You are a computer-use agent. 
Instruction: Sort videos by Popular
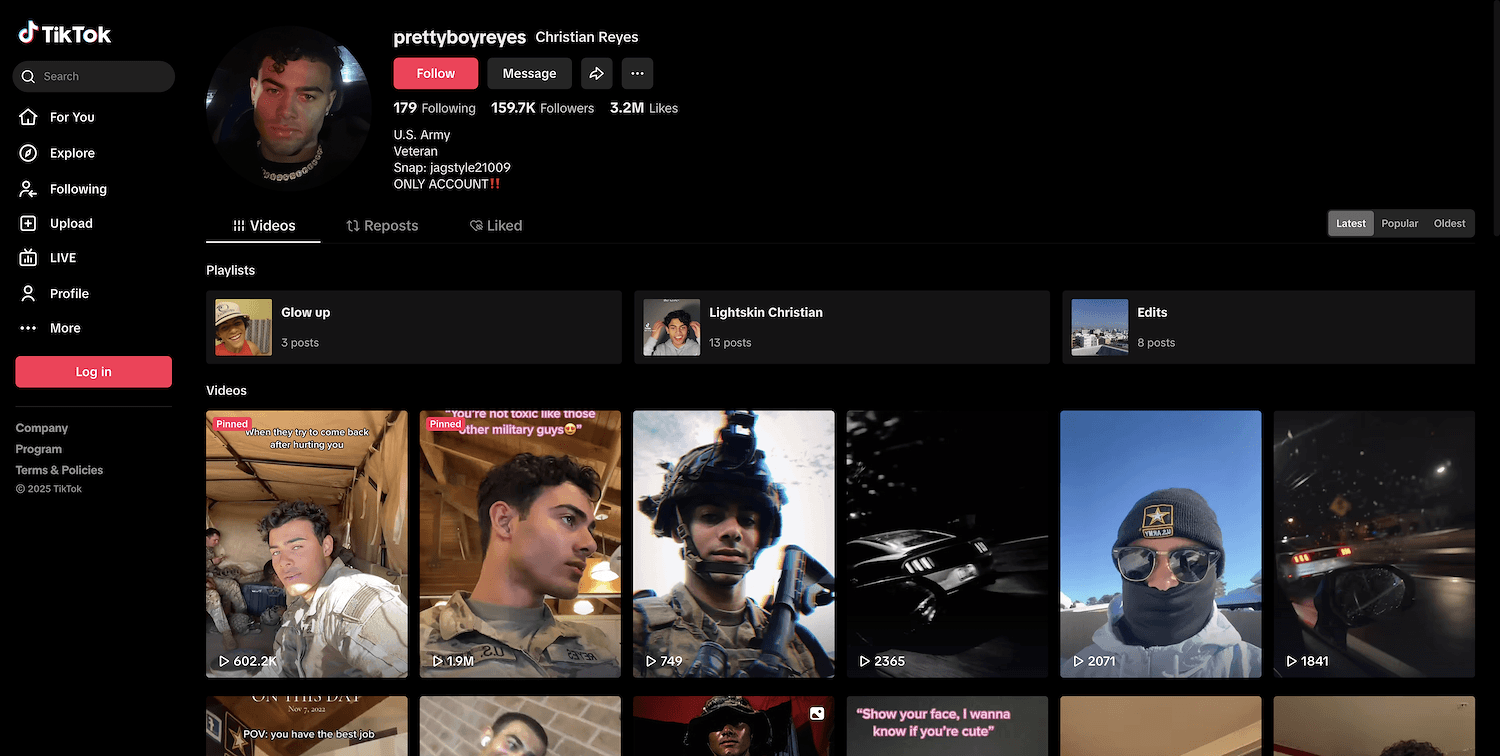[x=1399, y=224]
